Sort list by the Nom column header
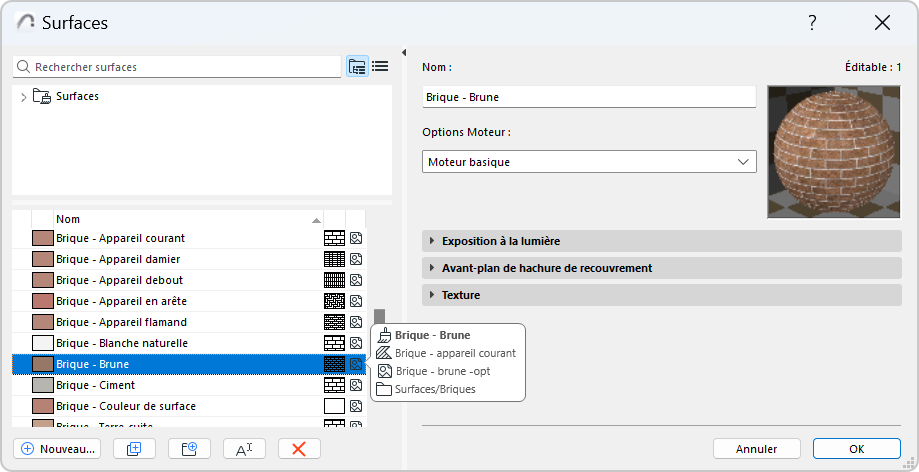 point(185,219)
